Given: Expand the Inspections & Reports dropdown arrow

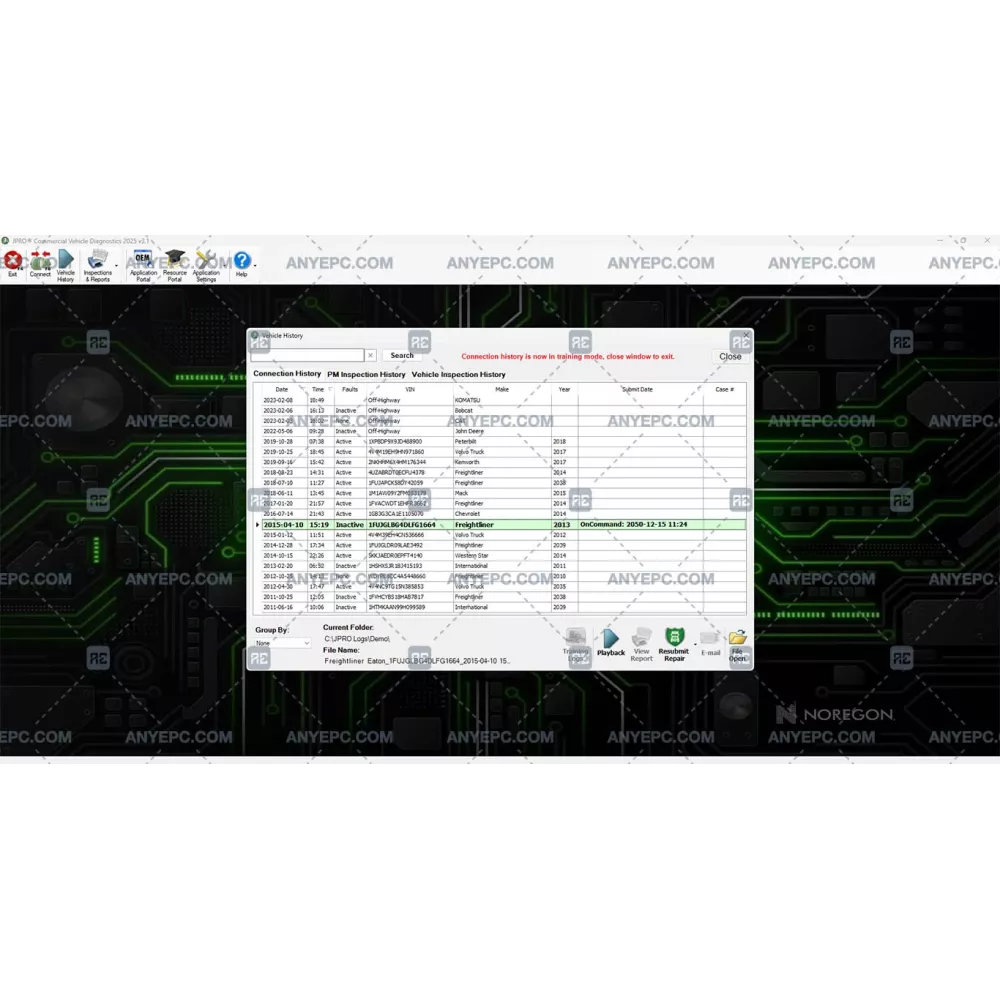Looking at the screenshot, I should click(117, 266).
